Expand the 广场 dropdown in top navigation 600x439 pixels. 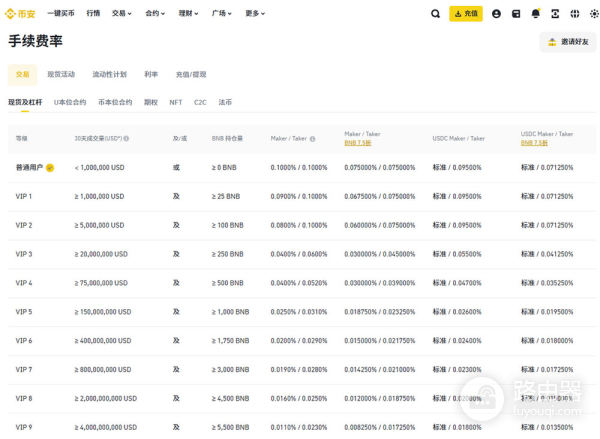(222, 13)
